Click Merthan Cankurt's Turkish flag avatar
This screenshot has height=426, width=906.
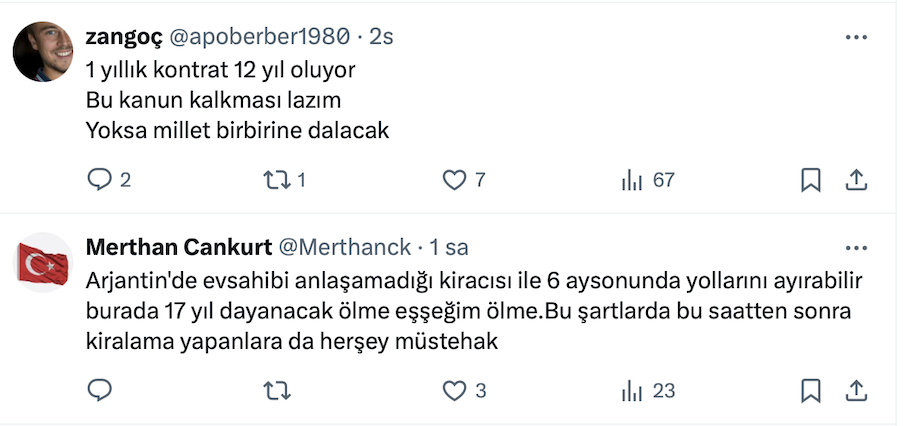43,262
